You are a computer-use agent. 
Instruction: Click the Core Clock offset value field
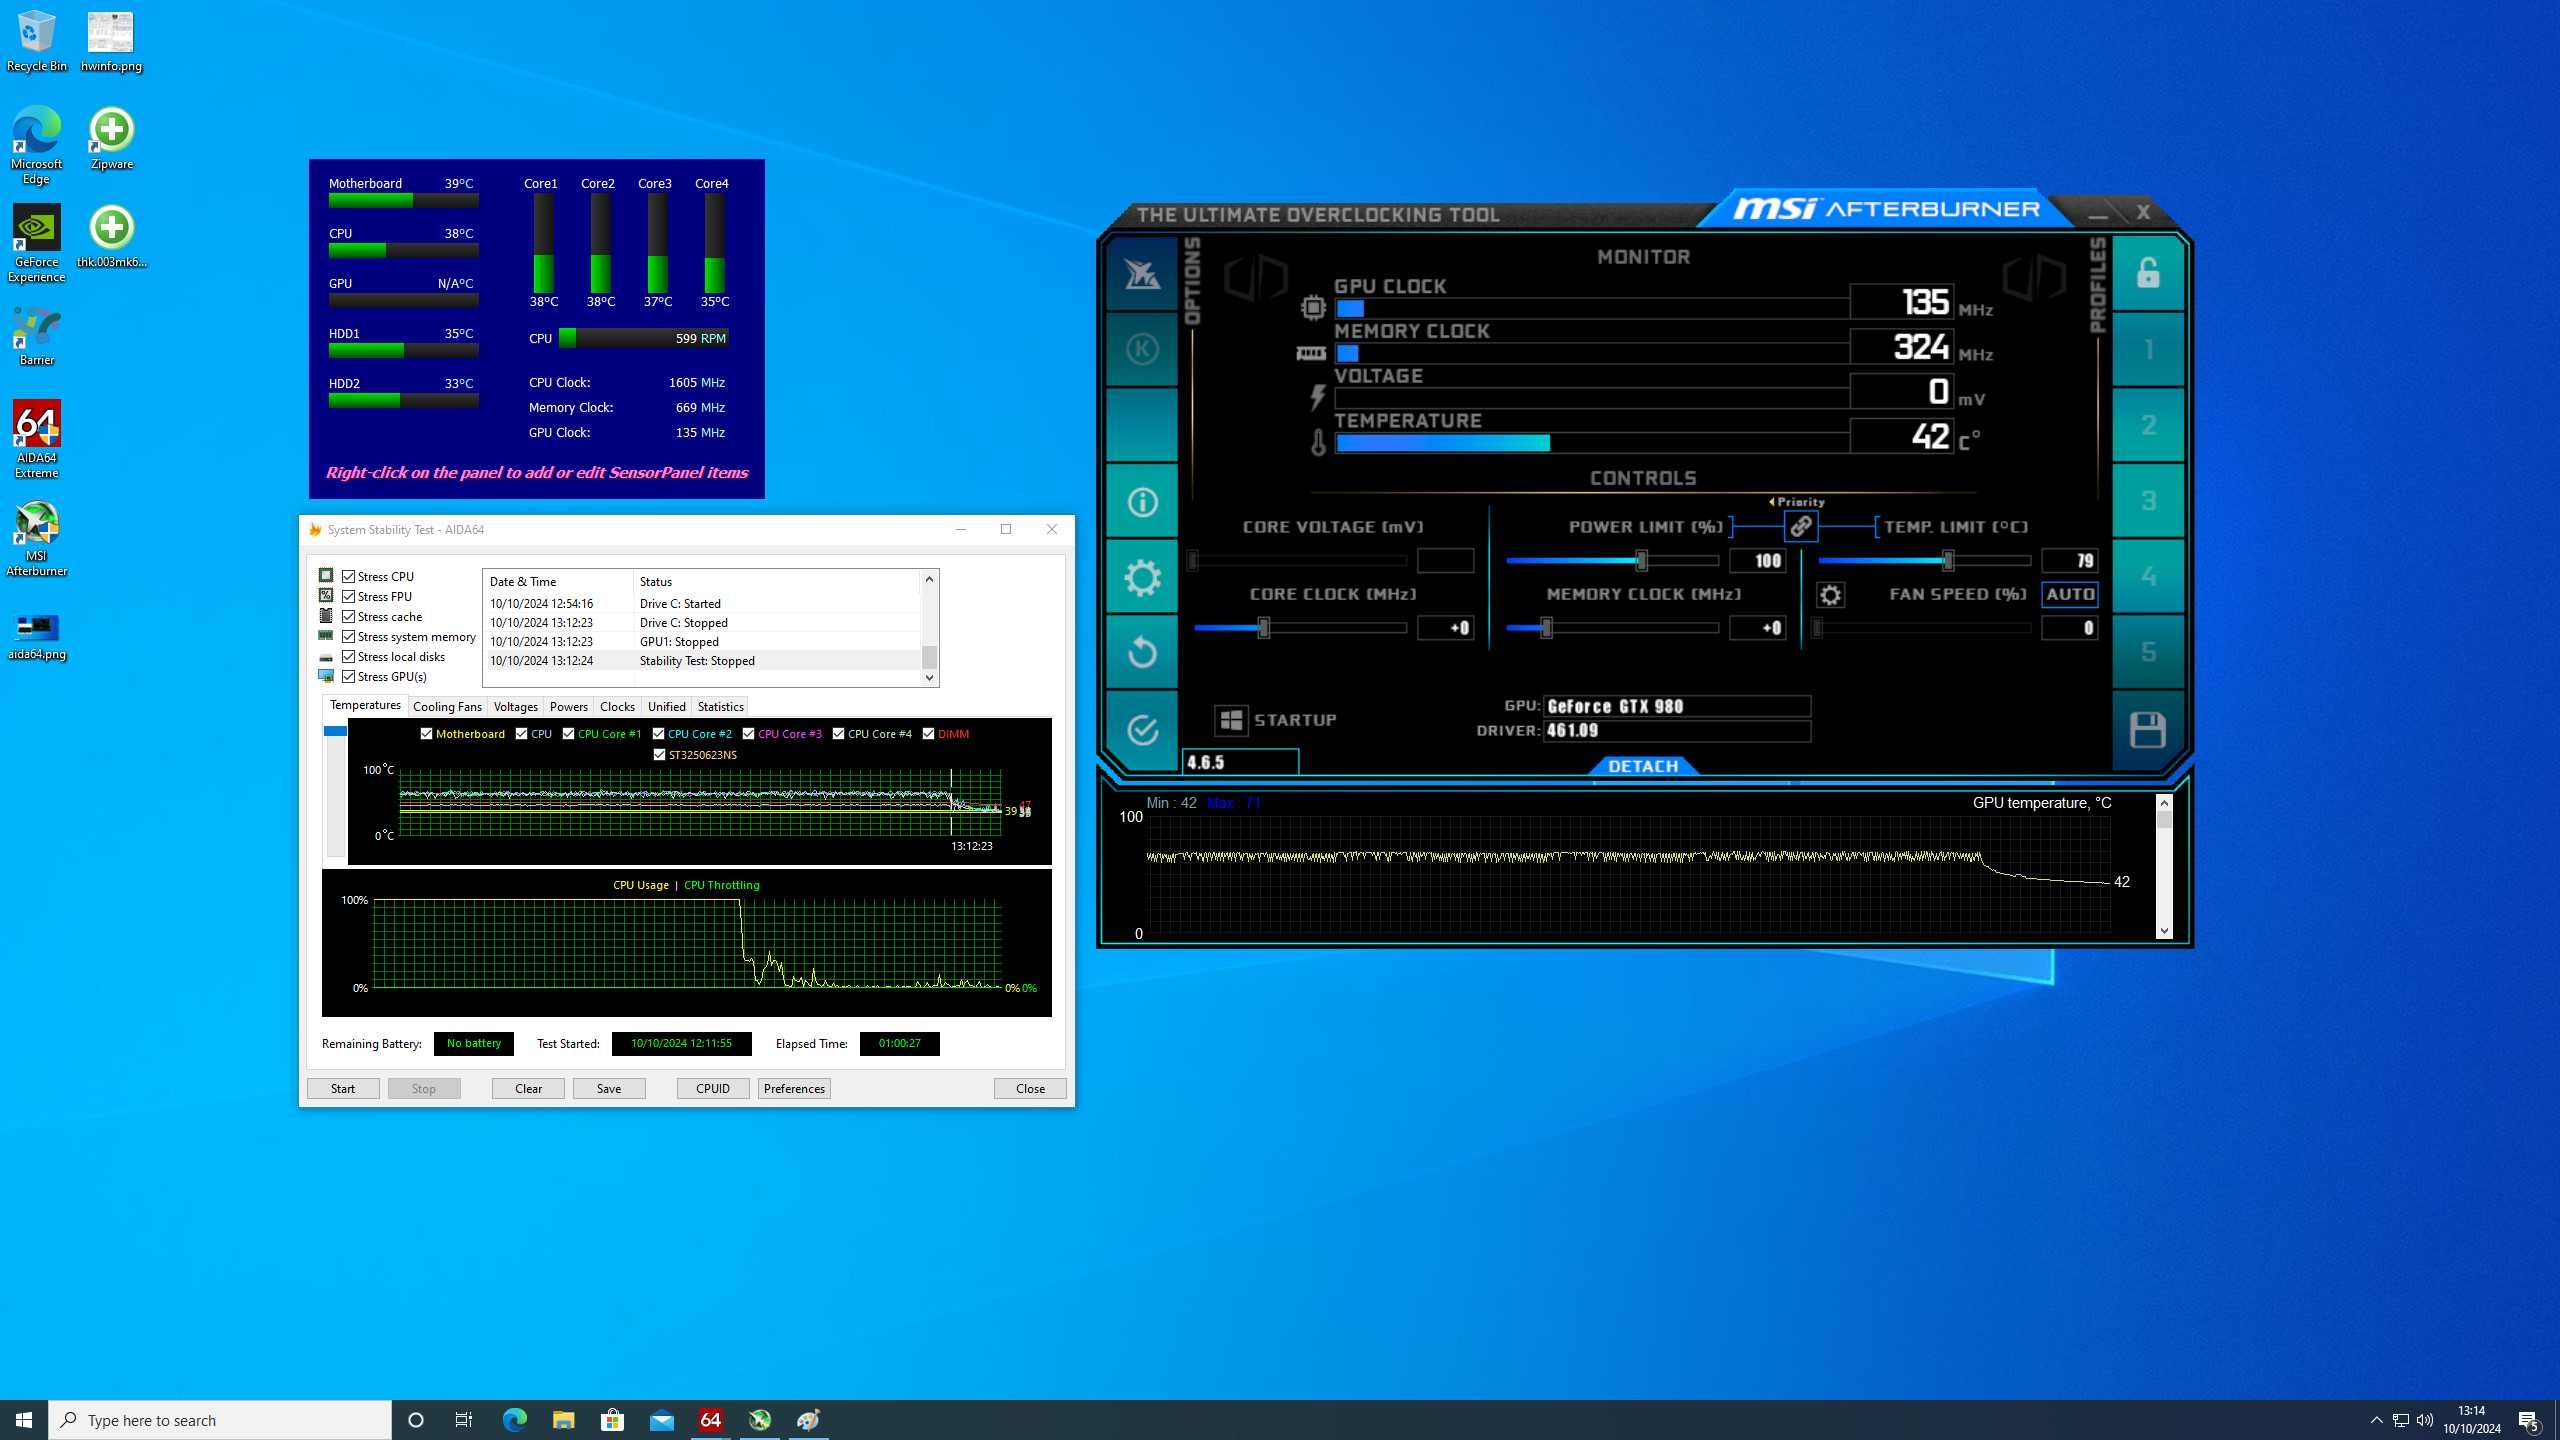coord(1445,628)
